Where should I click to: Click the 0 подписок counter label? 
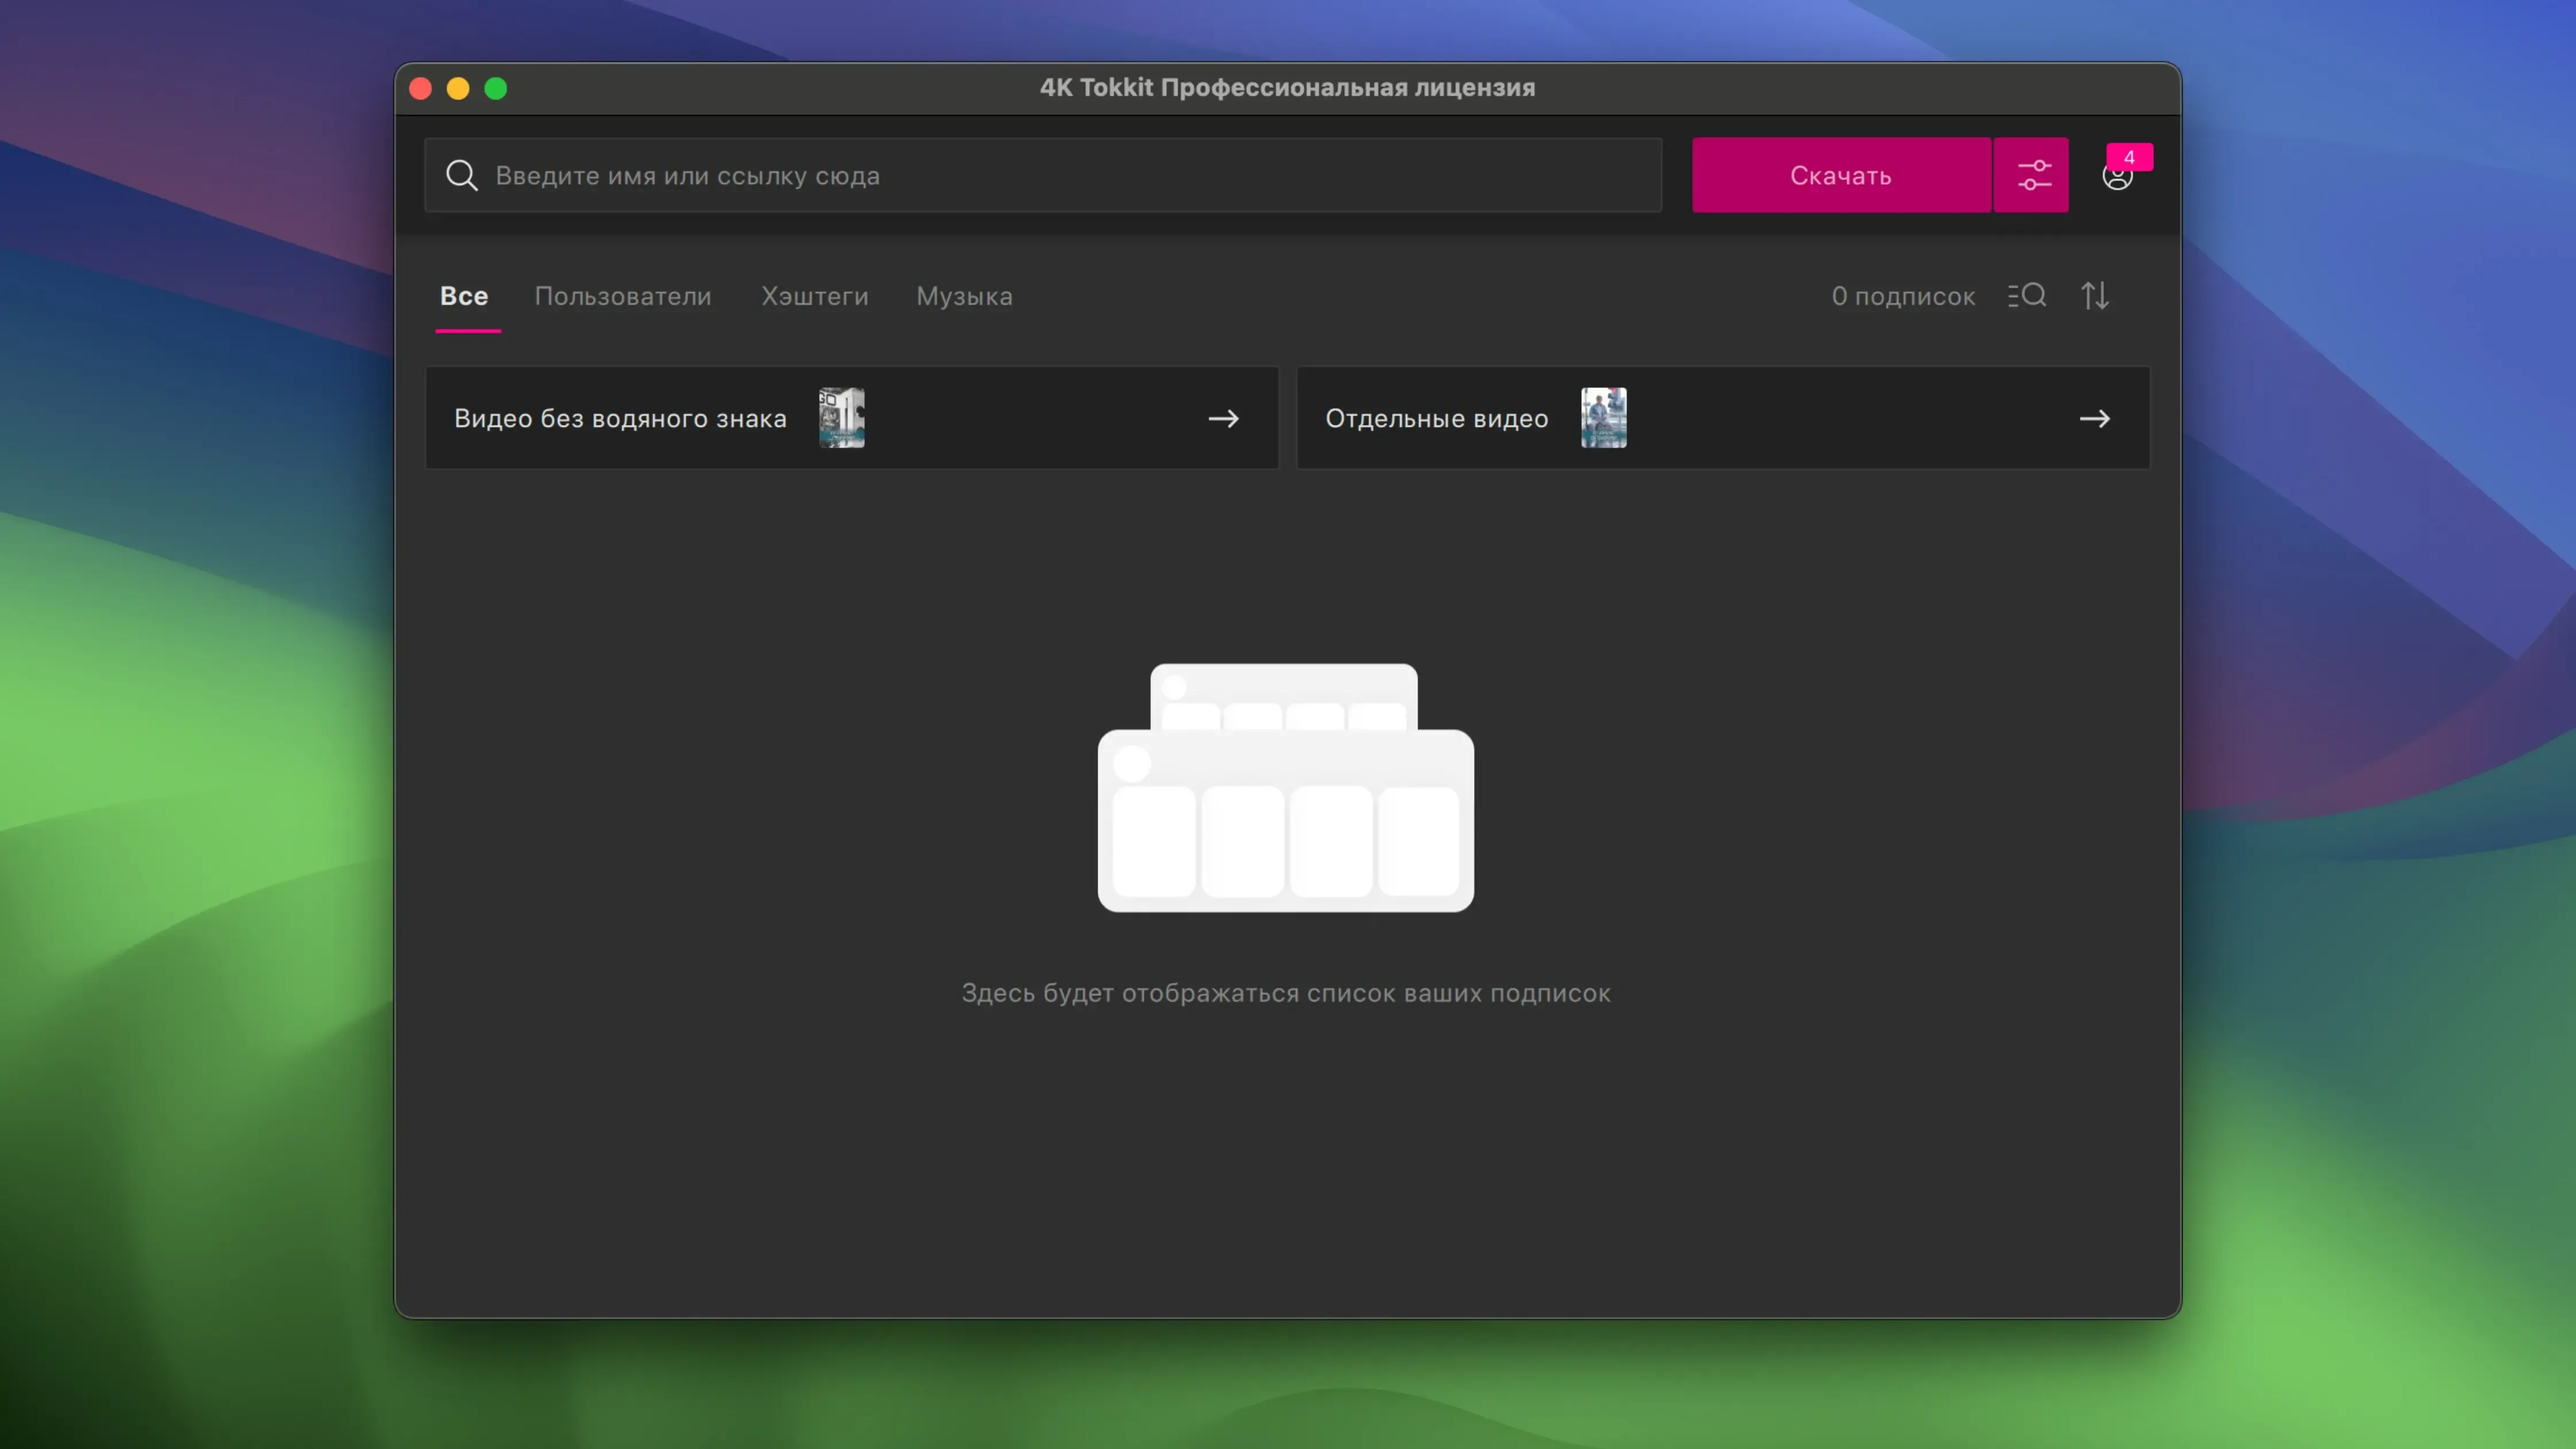[x=1902, y=296]
